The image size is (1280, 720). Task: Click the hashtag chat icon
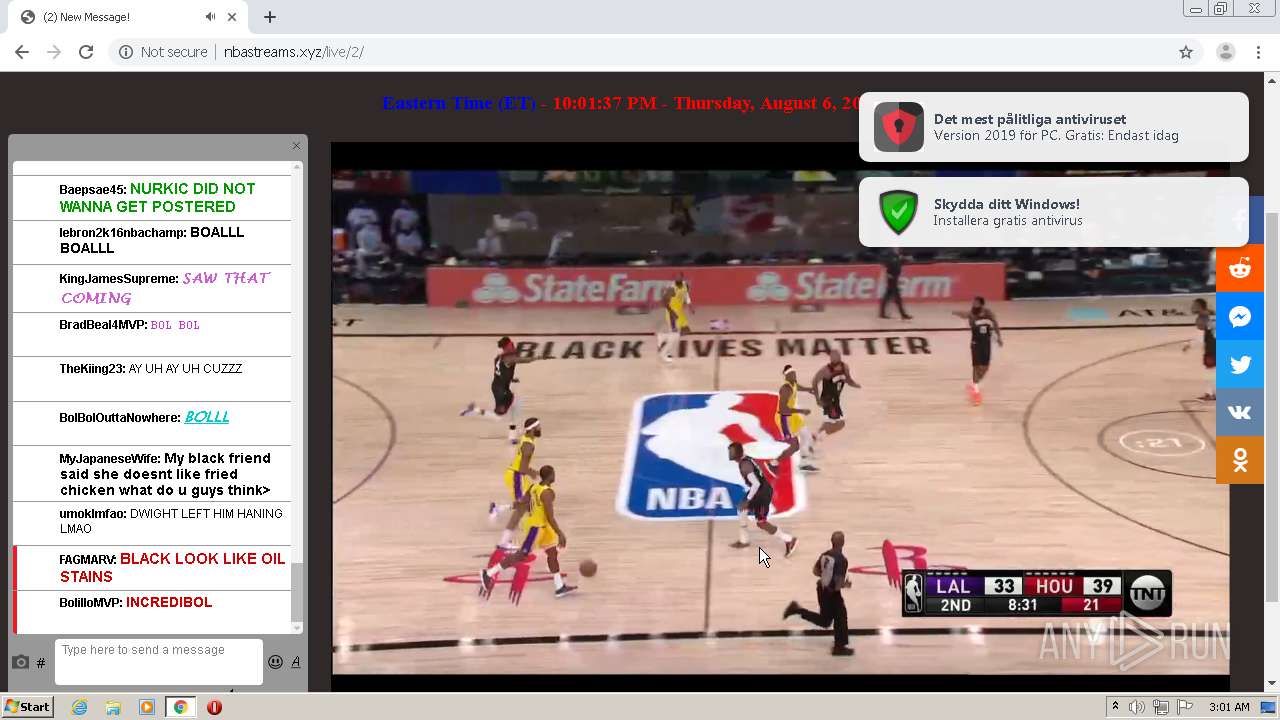pos(41,663)
